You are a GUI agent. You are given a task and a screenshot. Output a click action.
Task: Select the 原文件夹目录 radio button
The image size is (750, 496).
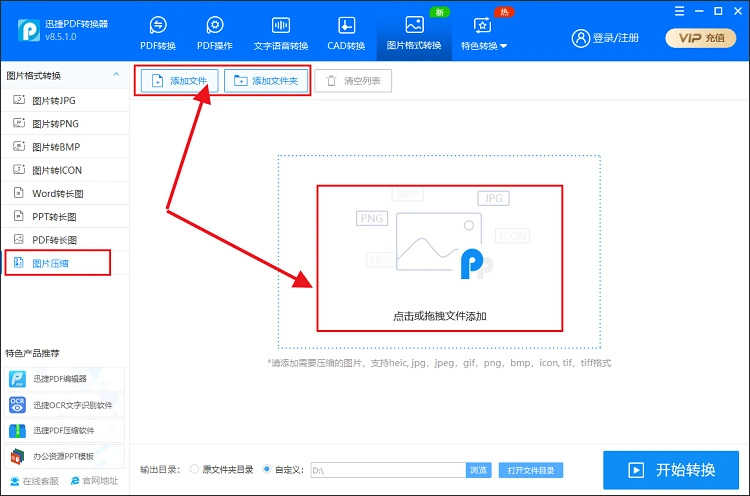pyautogui.click(x=194, y=469)
